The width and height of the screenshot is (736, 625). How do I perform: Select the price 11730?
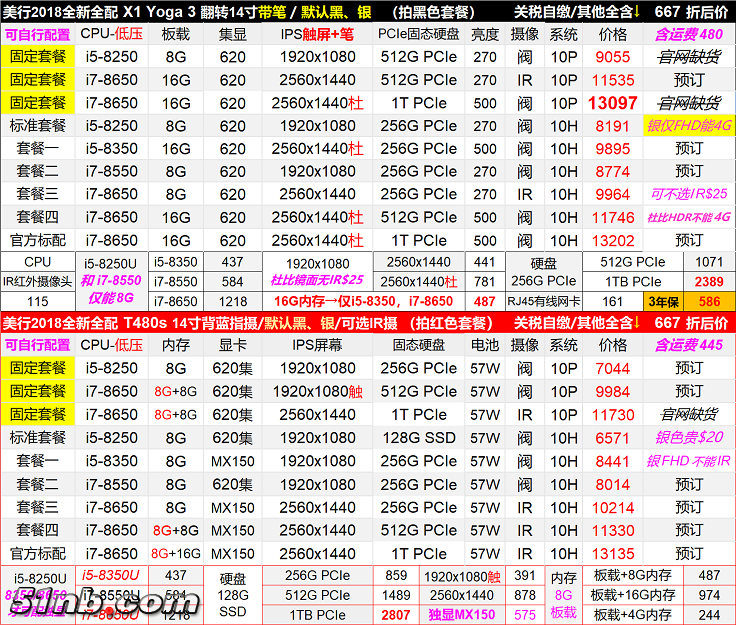[x=613, y=415]
